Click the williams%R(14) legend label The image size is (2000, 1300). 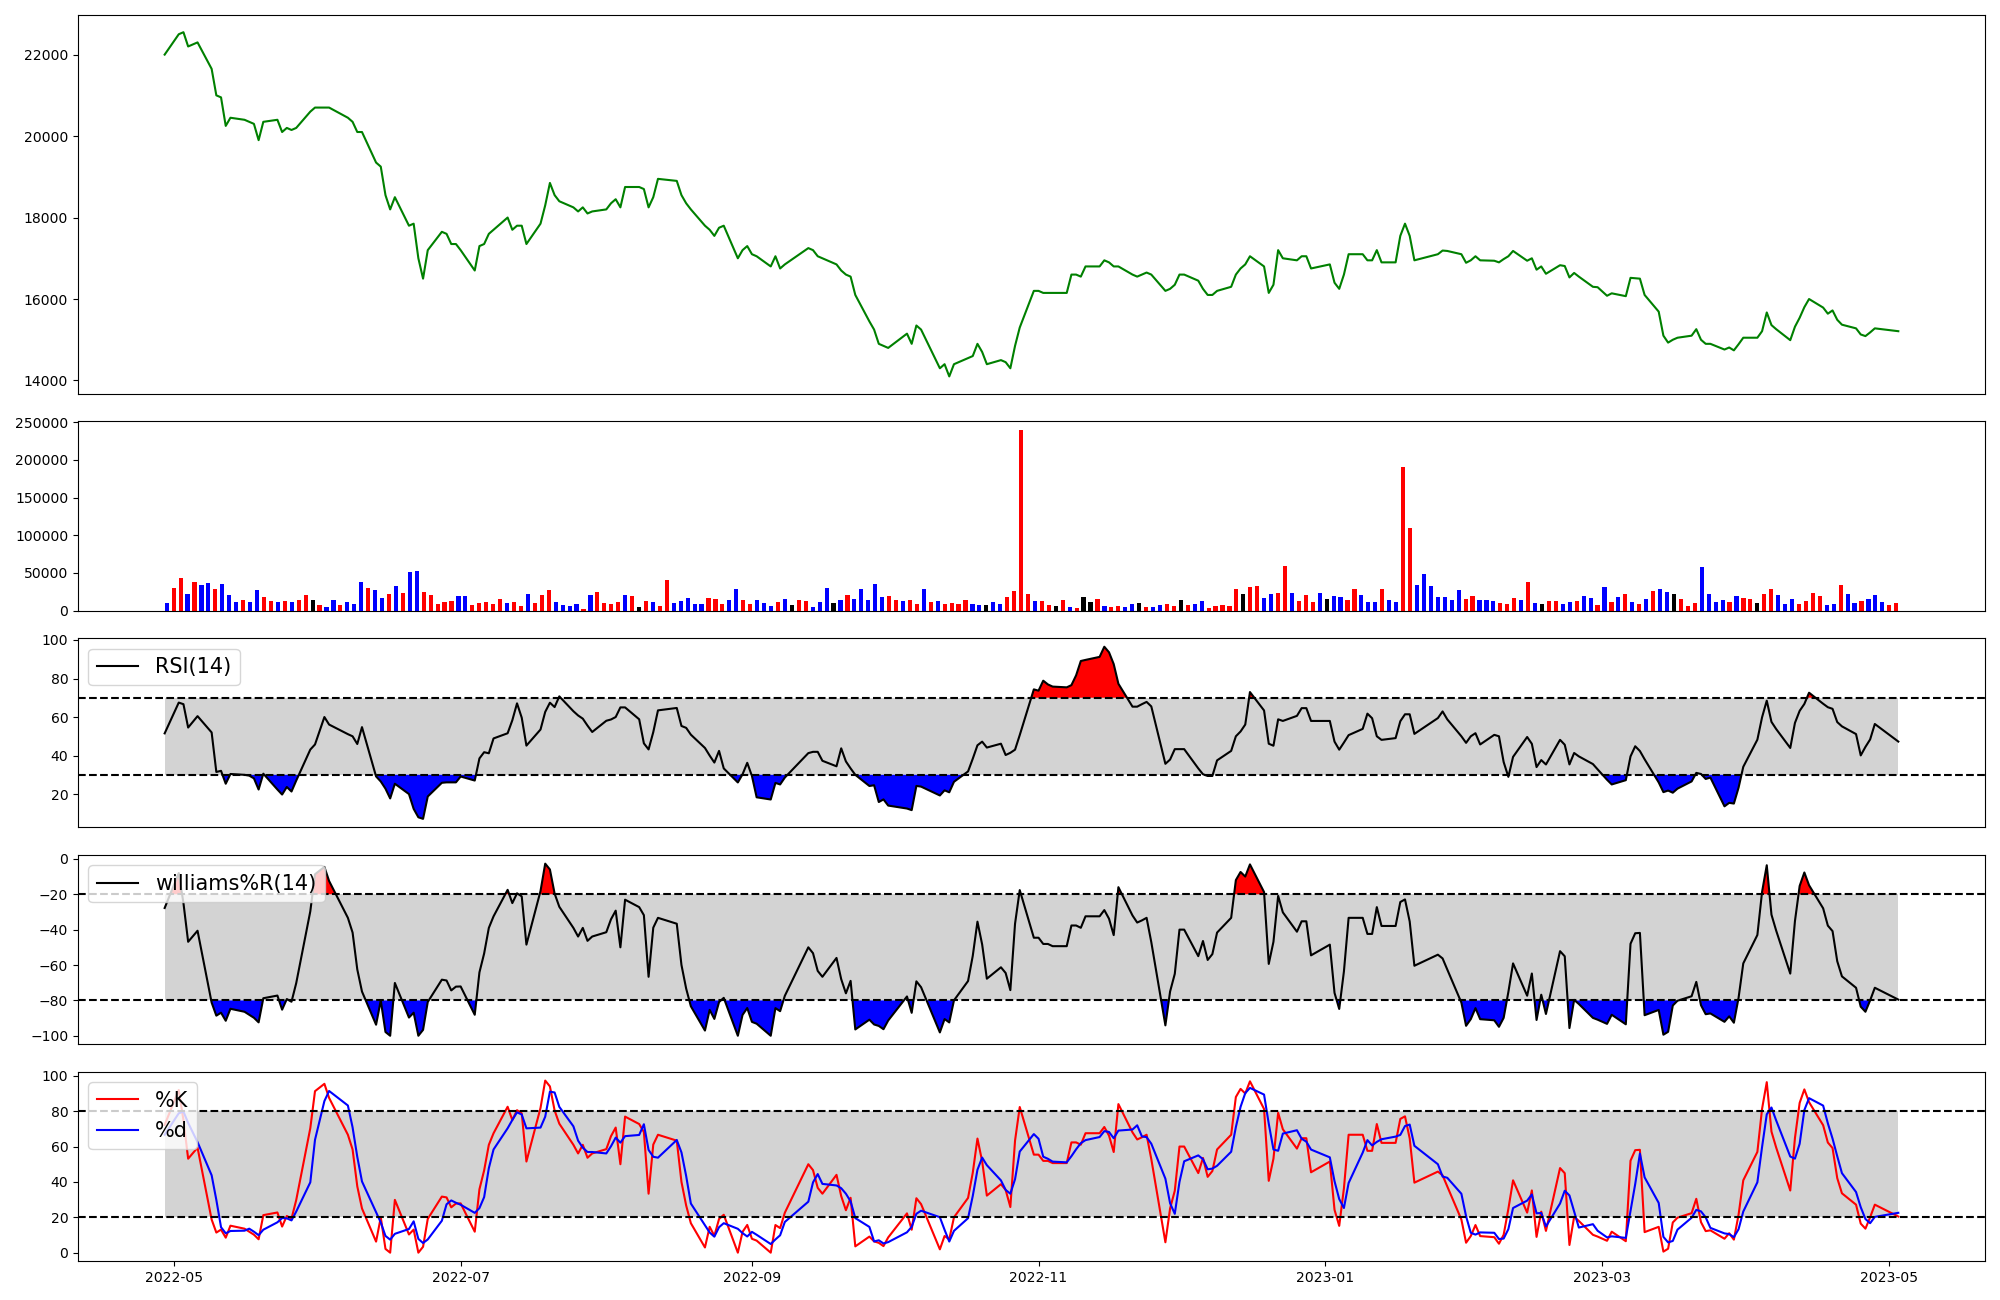pos(235,883)
